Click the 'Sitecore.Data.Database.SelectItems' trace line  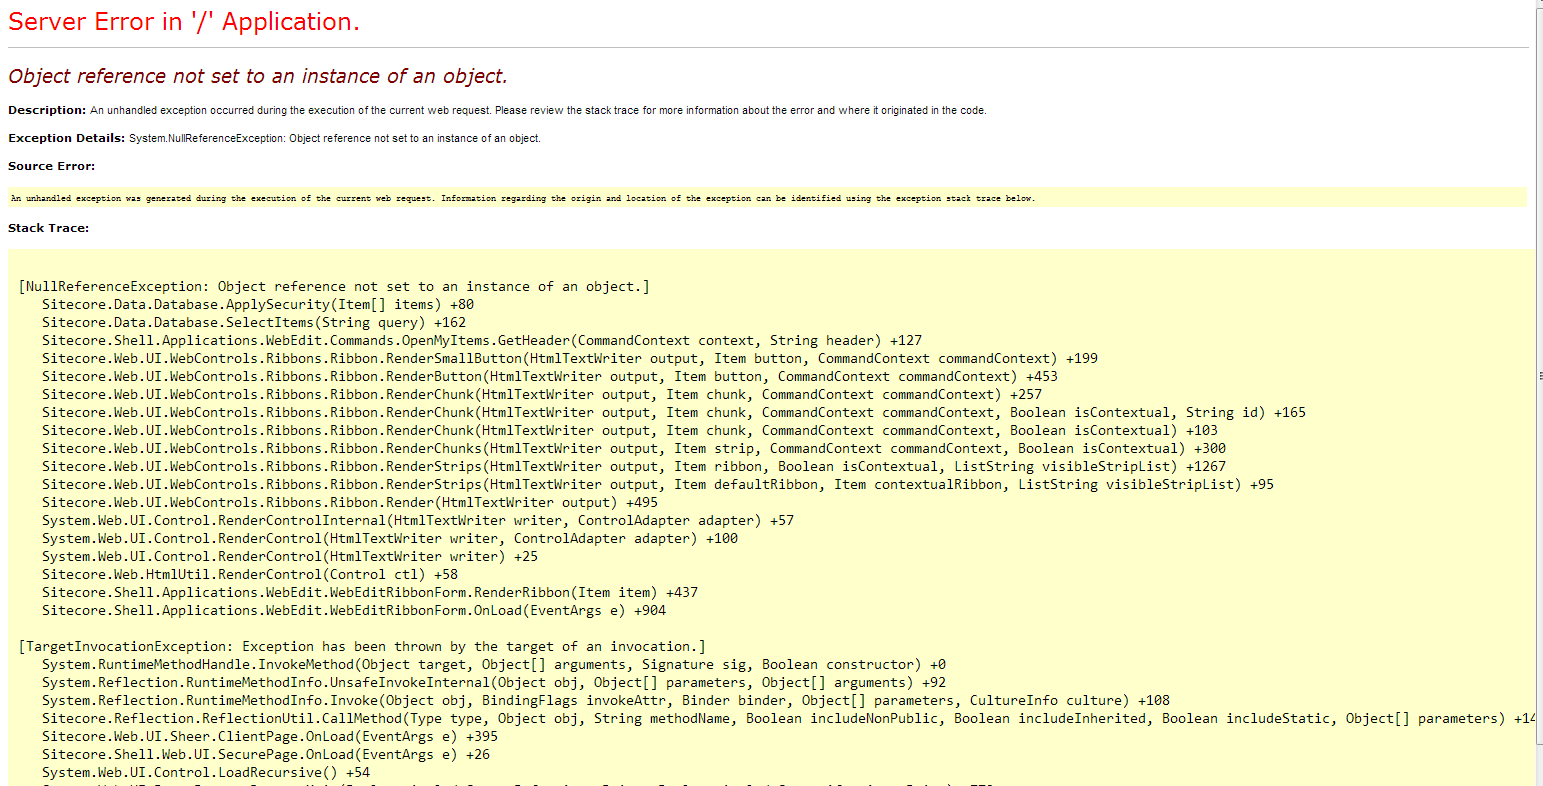254,322
